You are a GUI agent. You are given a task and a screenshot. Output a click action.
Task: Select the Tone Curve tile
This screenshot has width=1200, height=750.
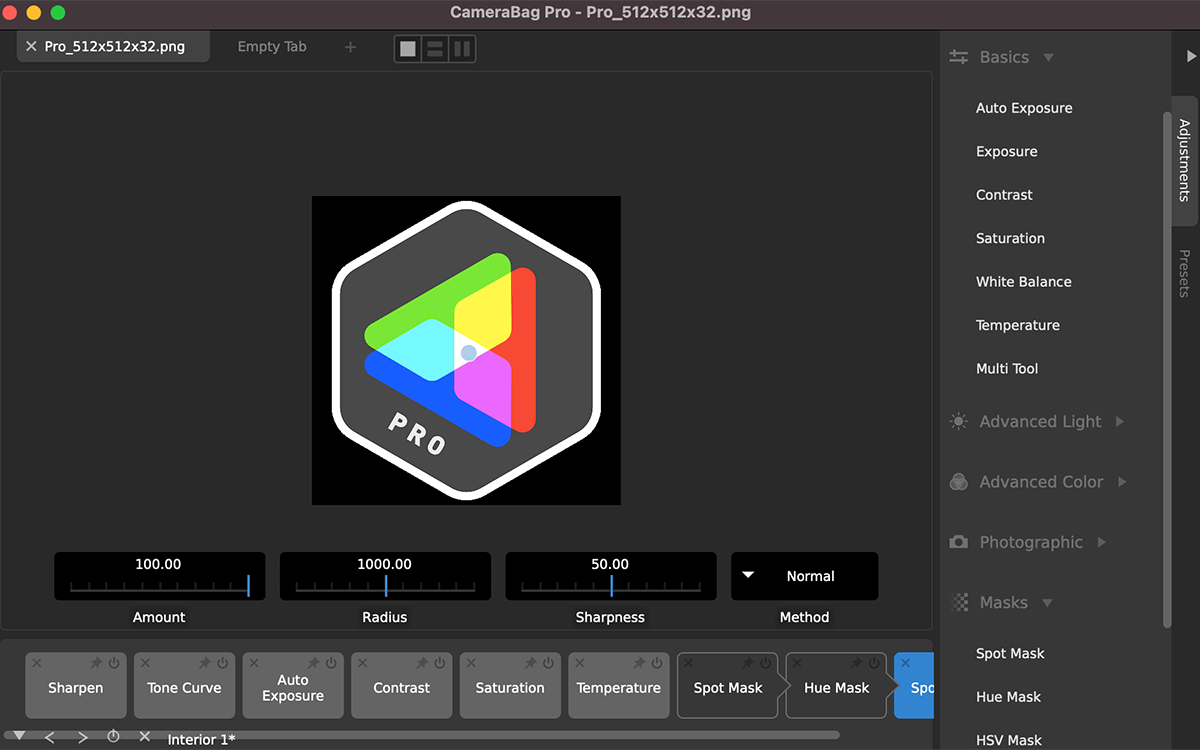[184, 686]
